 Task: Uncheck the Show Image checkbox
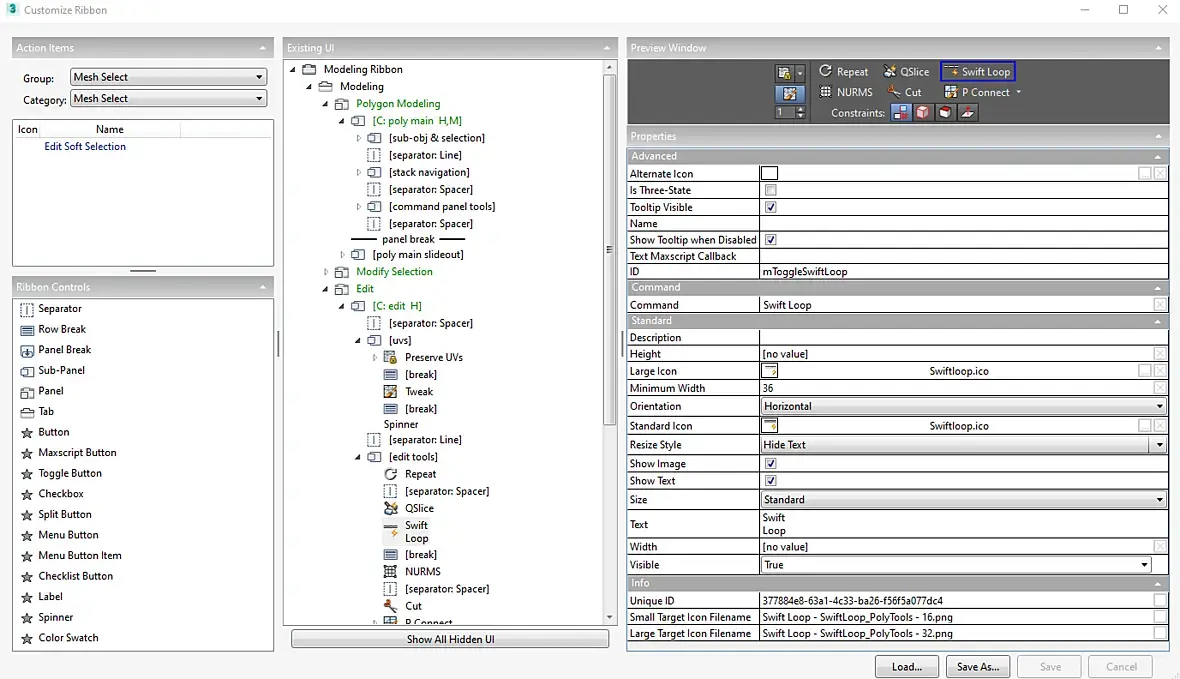[770, 464]
